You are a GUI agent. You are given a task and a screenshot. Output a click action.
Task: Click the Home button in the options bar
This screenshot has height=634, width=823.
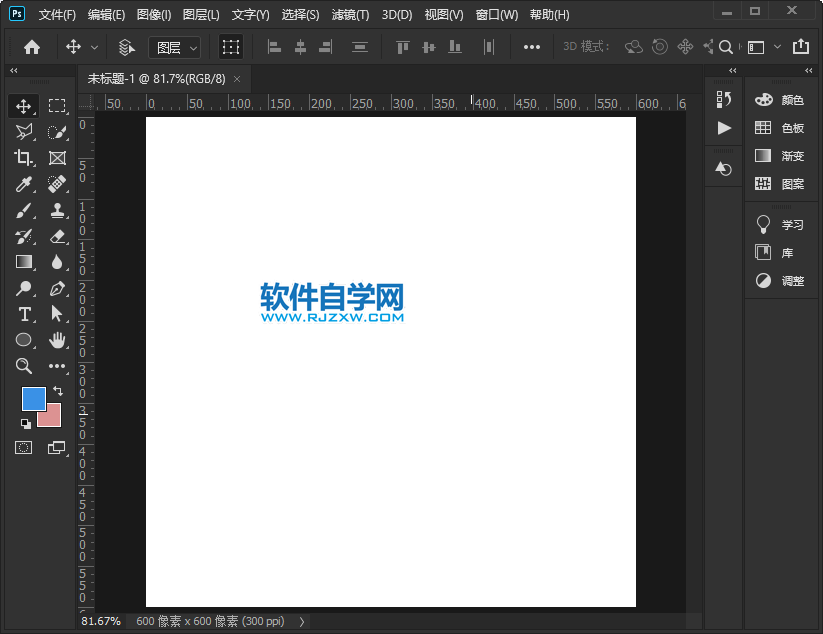[33, 47]
